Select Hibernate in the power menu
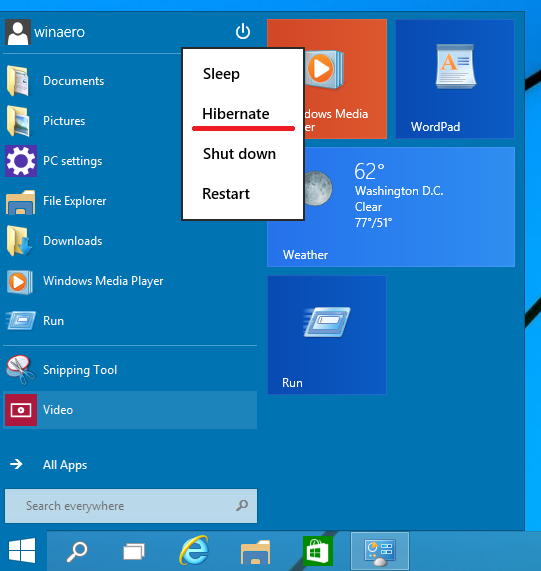 [236, 114]
